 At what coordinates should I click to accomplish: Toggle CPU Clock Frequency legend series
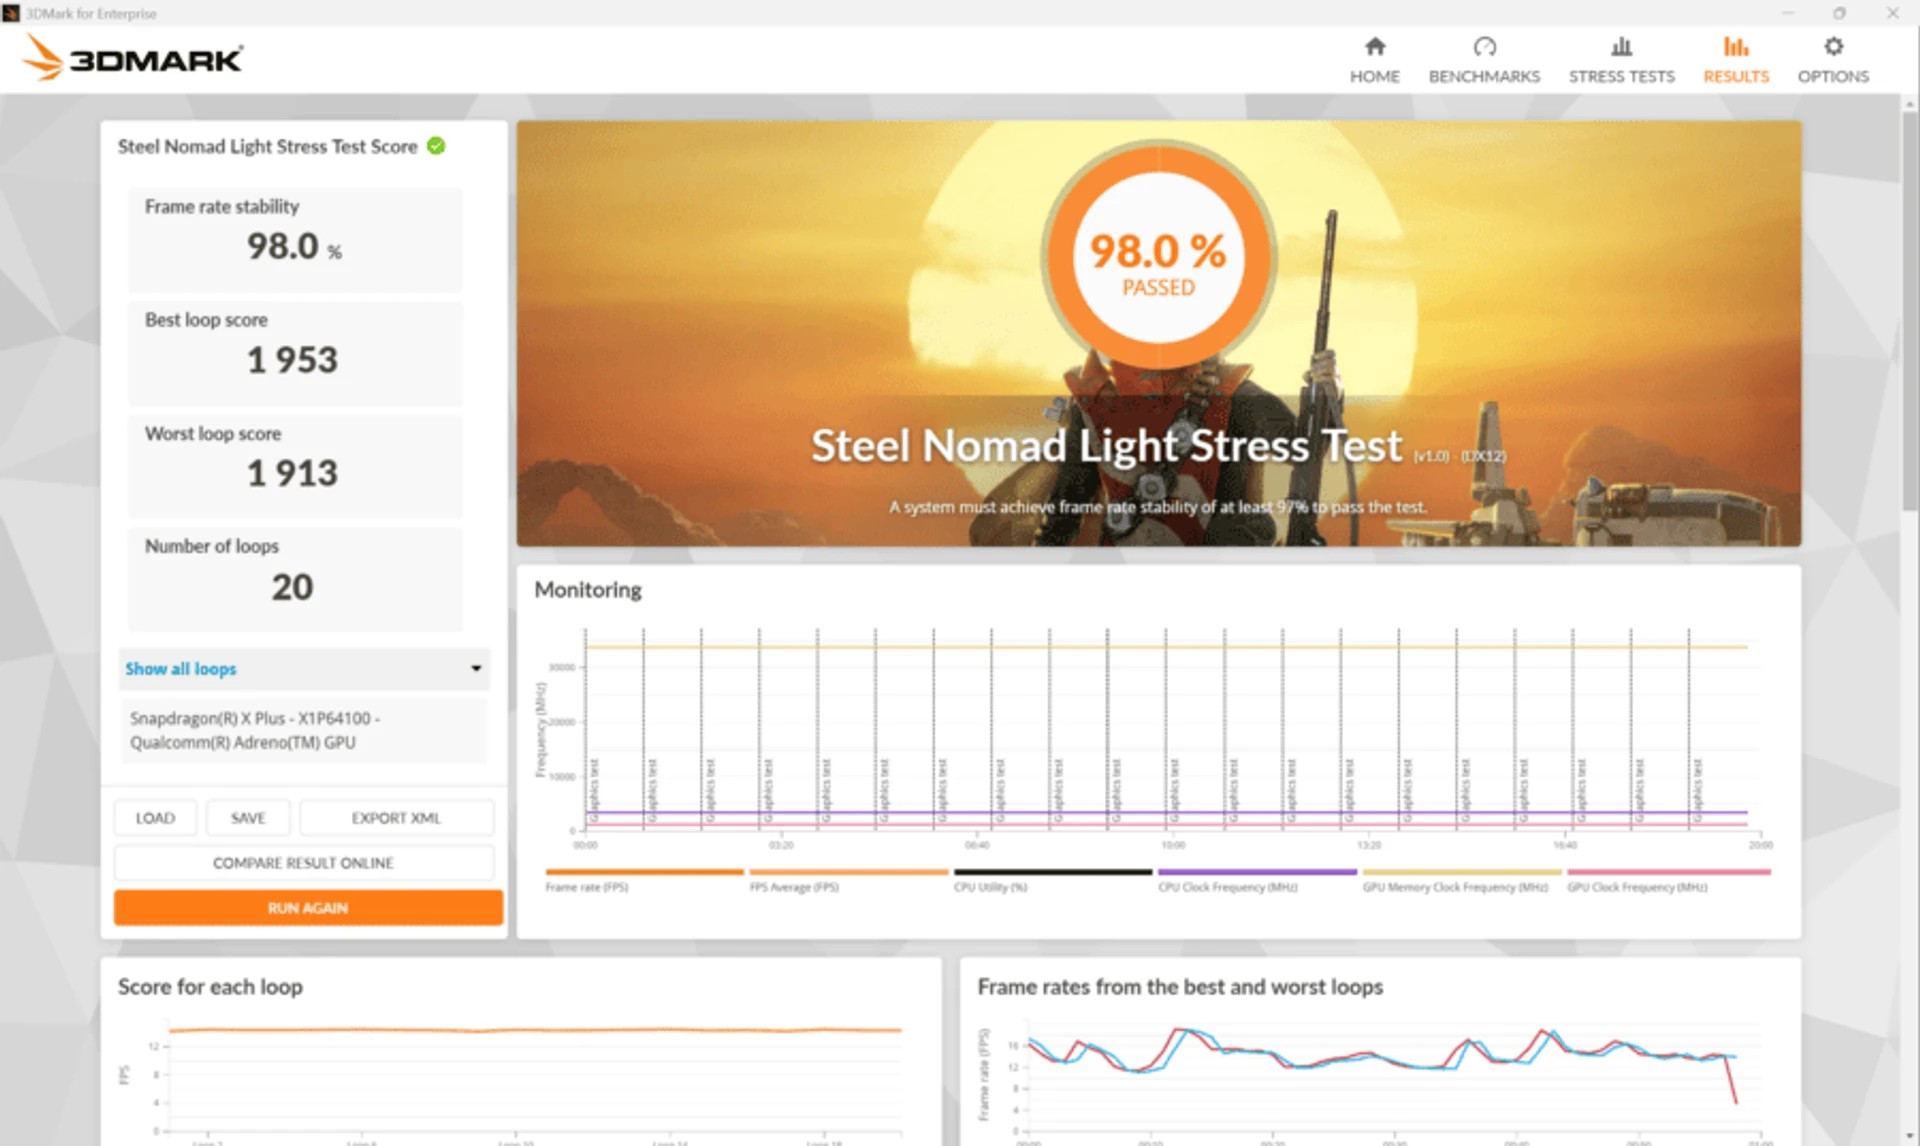[1227, 887]
